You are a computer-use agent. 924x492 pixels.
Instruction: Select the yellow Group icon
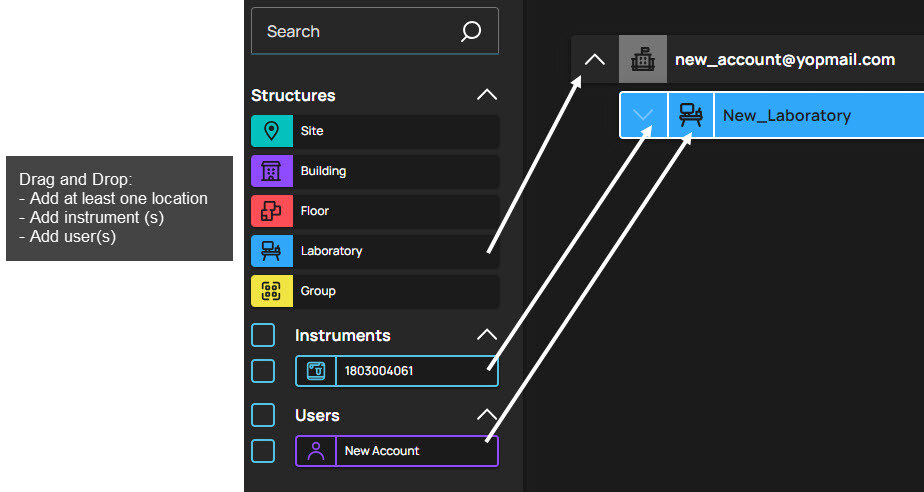pos(271,291)
